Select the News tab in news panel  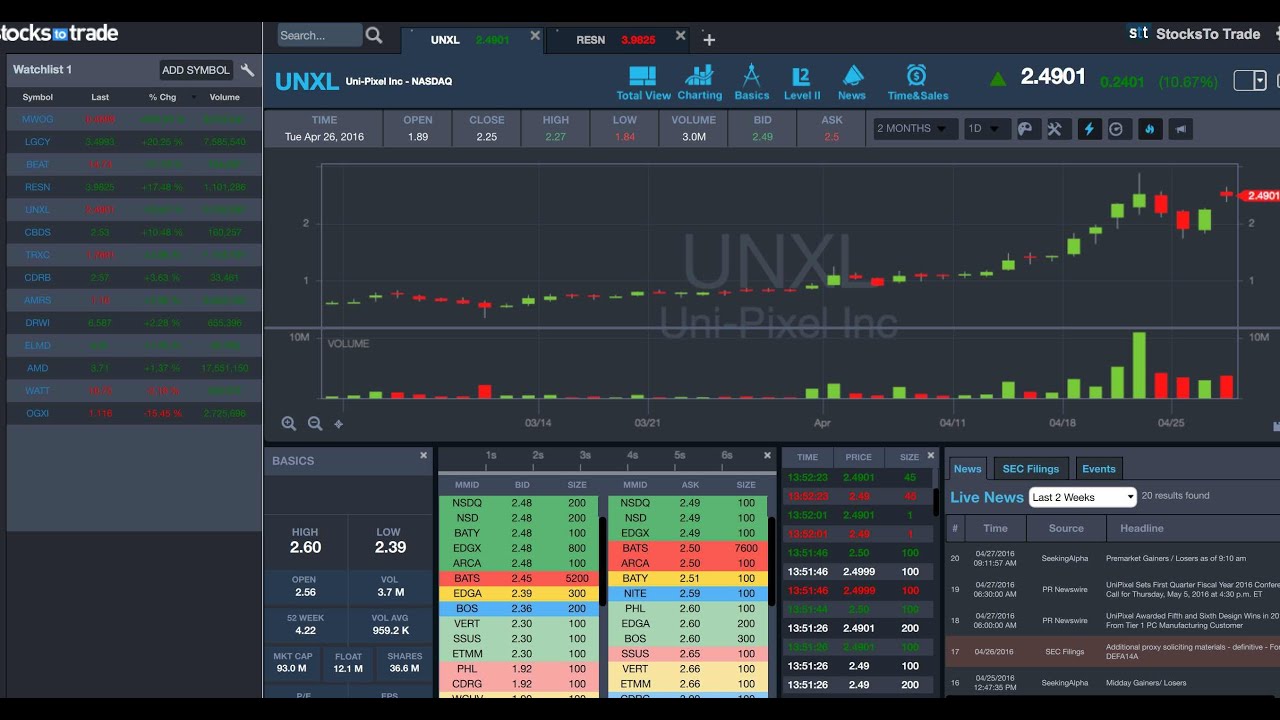[967, 469]
